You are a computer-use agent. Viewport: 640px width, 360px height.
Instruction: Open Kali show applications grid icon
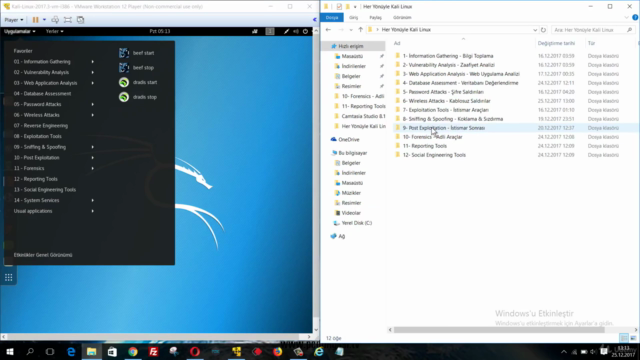coord(9,278)
